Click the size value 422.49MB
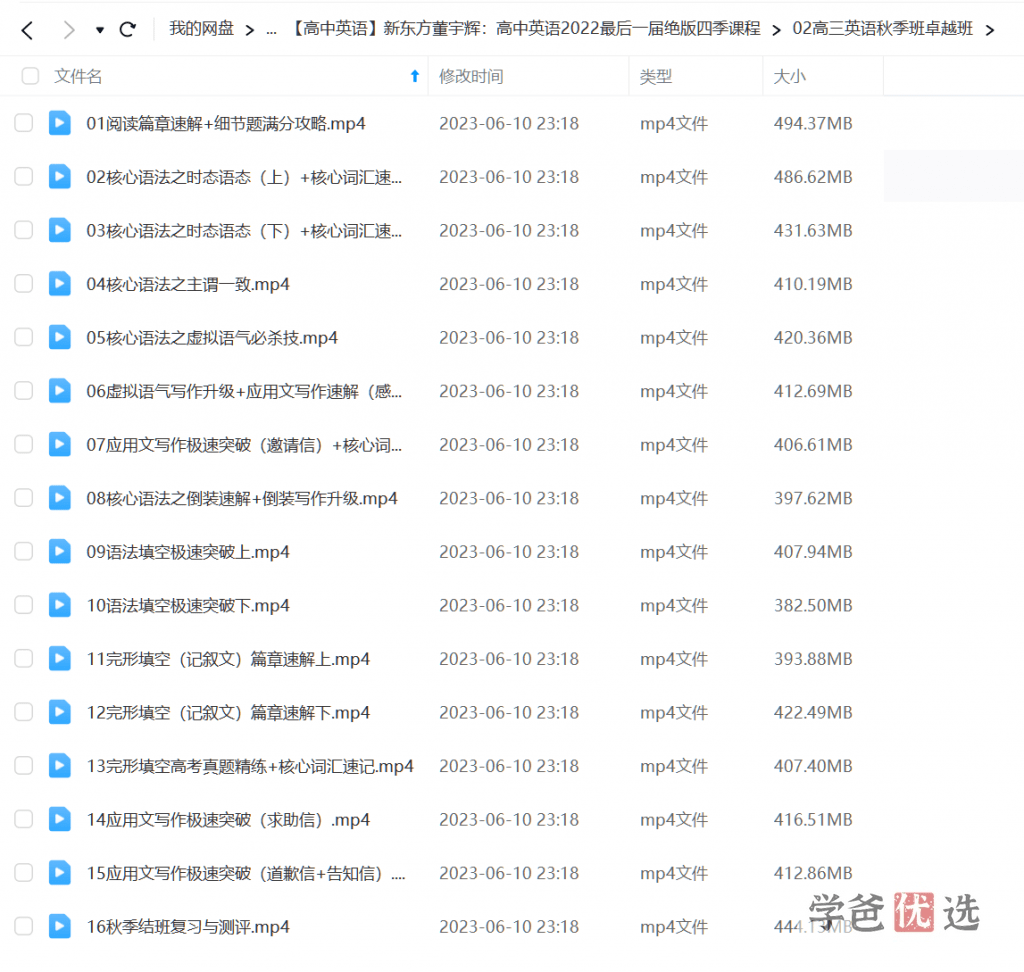Image resolution: width=1024 pixels, height=972 pixels. point(813,713)
